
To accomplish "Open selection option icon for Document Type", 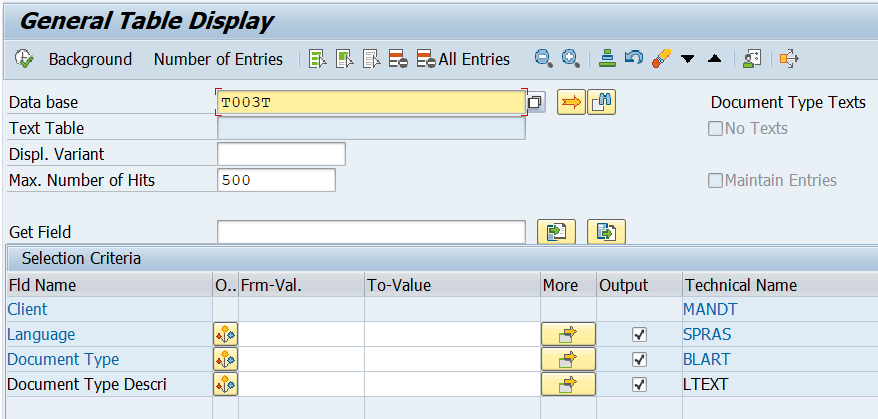I will (225, 359).
